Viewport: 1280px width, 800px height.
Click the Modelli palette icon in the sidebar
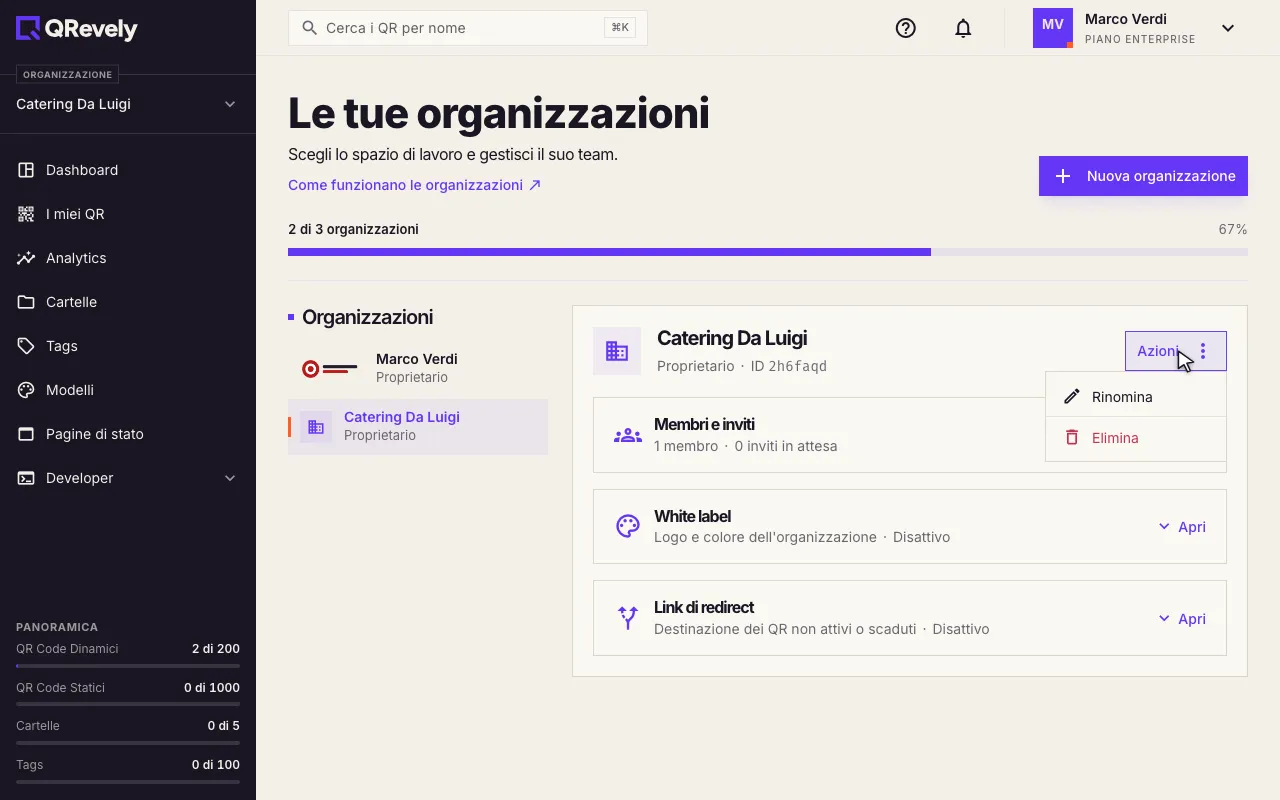(x=26, y=390)
